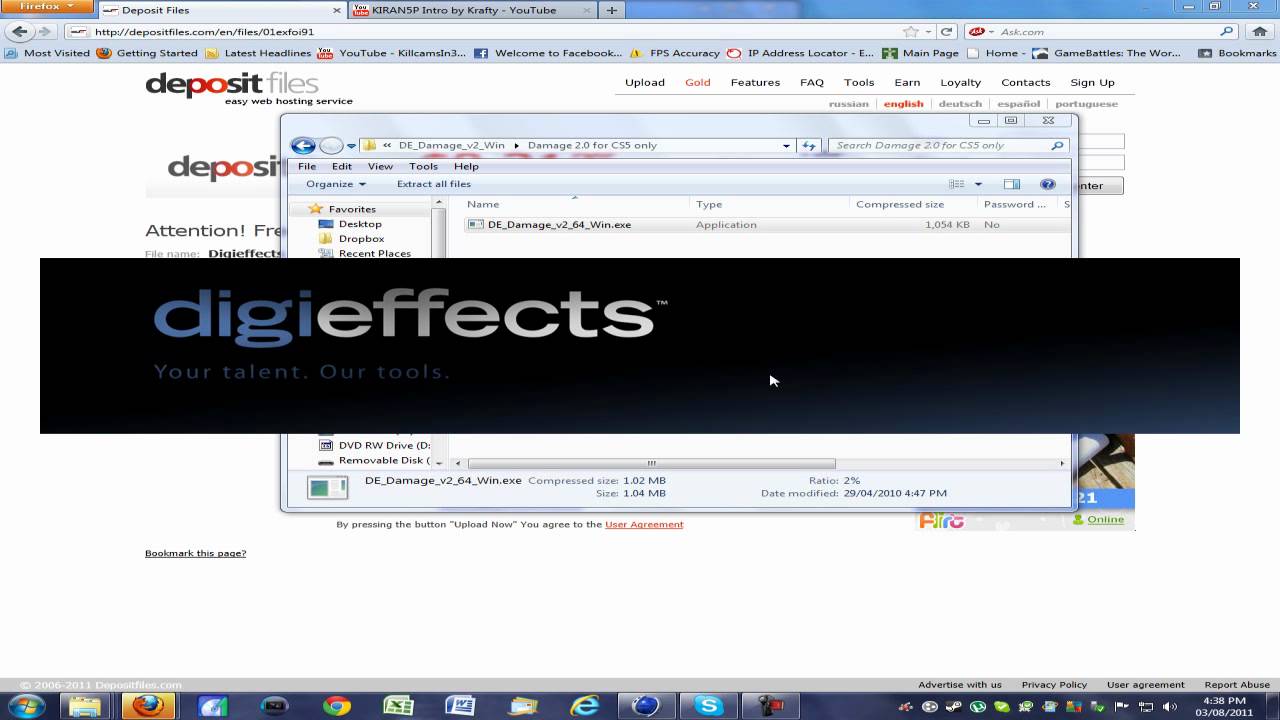Click the Firefox back button

tap(20, 32)
